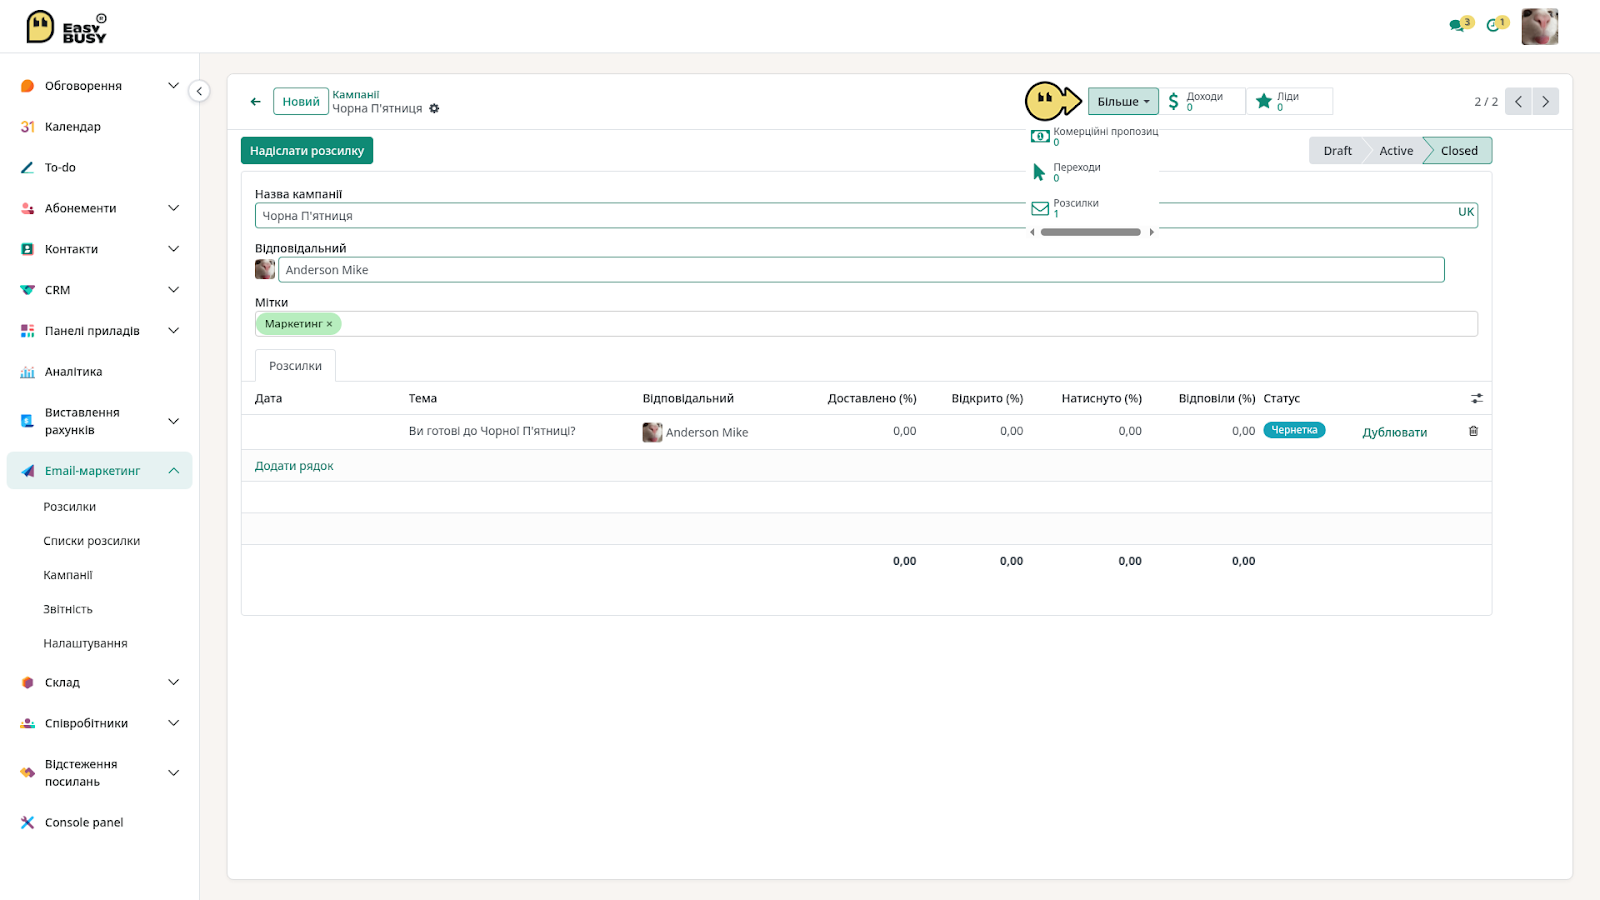Expand Панелі приладів menu chevron
Viewport: 1600px width, 900px height.
point(173,331)
